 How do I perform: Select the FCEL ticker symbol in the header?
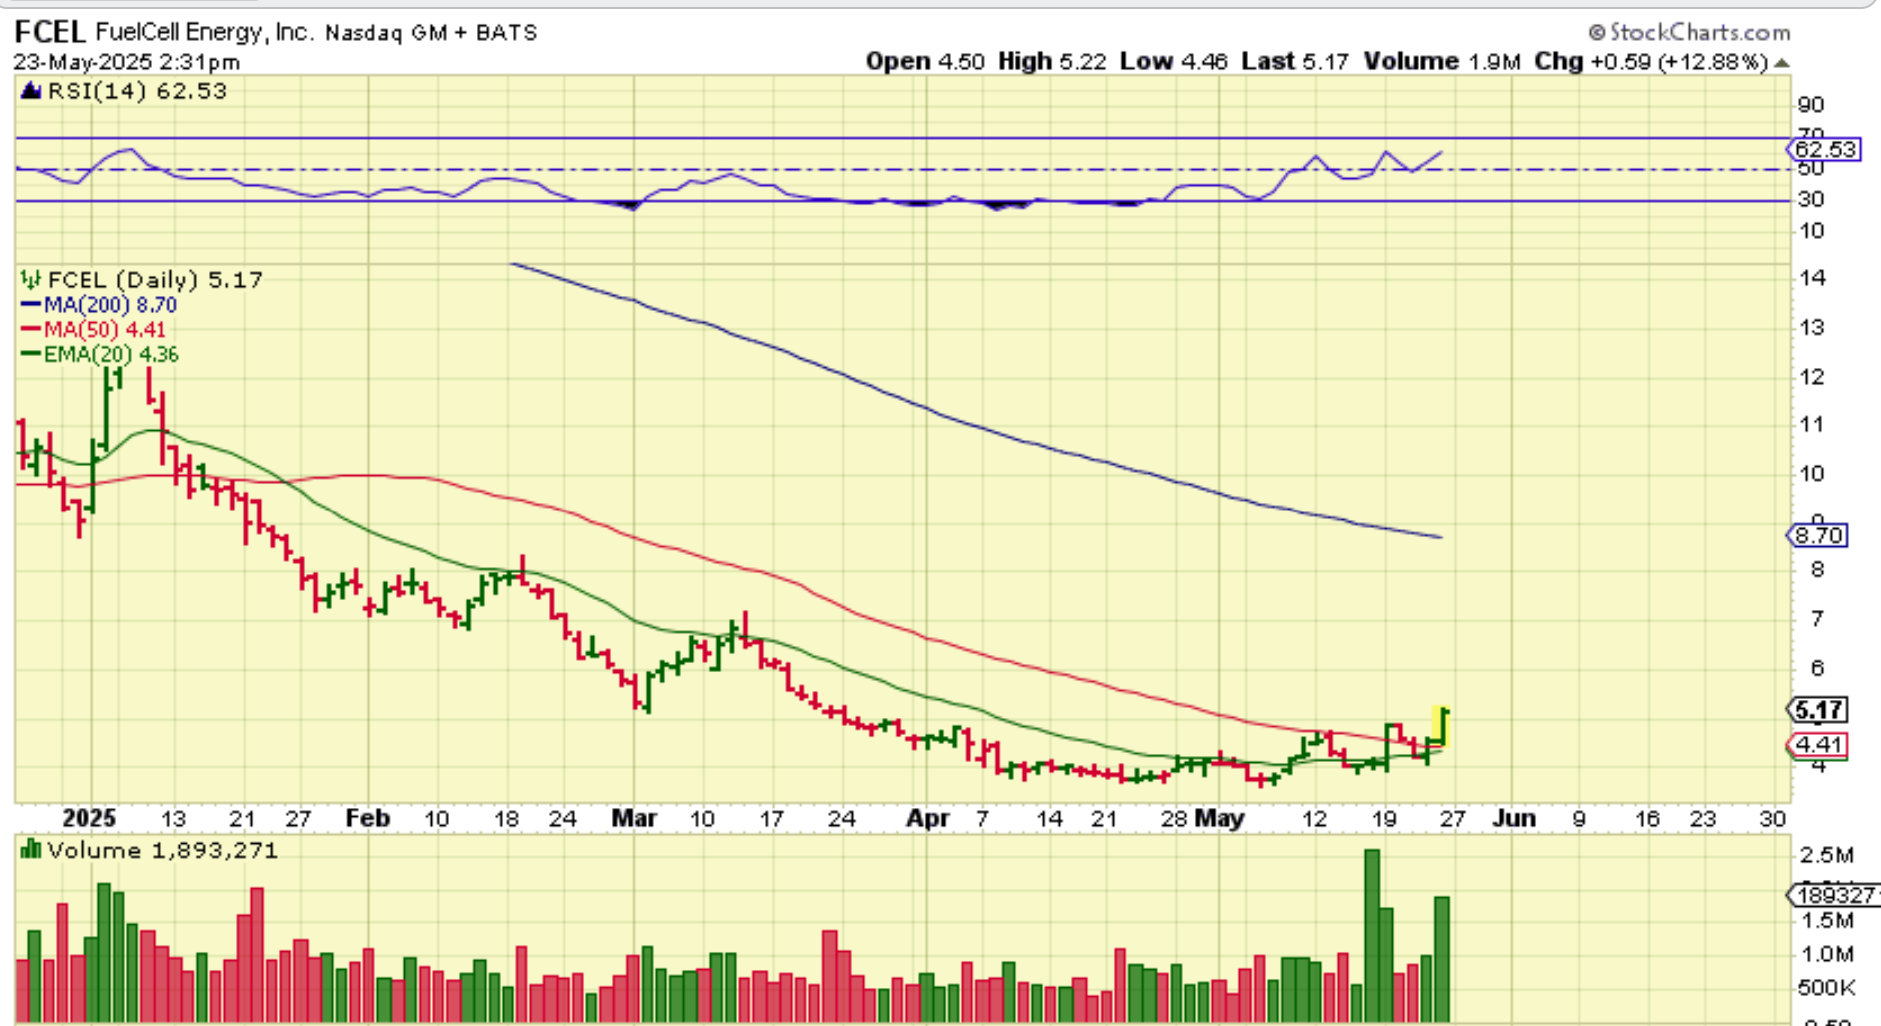[50, 32]
